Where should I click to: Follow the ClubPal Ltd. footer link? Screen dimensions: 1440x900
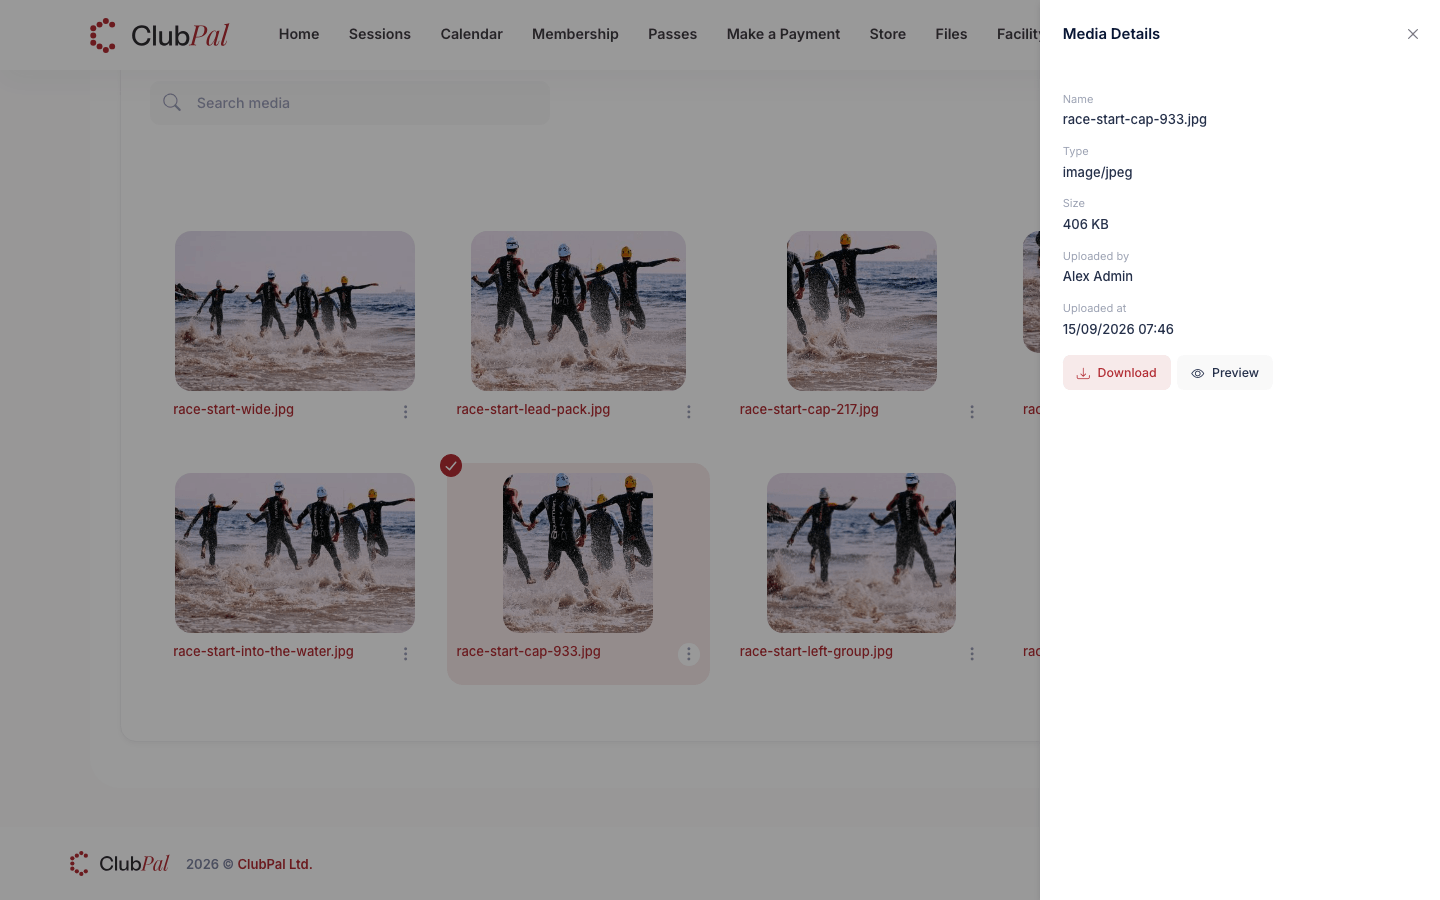click(x=275, y=864)
